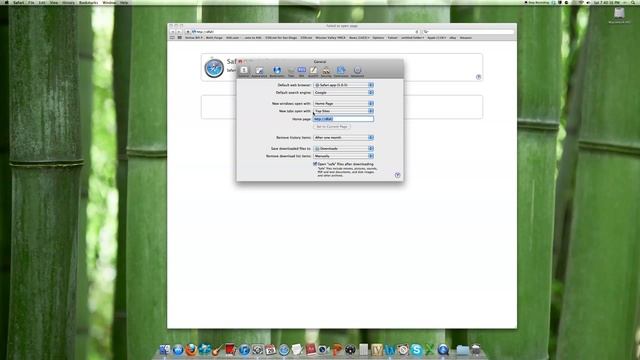Open the Window menu
640x360 pixels.
tap(109, 2)
